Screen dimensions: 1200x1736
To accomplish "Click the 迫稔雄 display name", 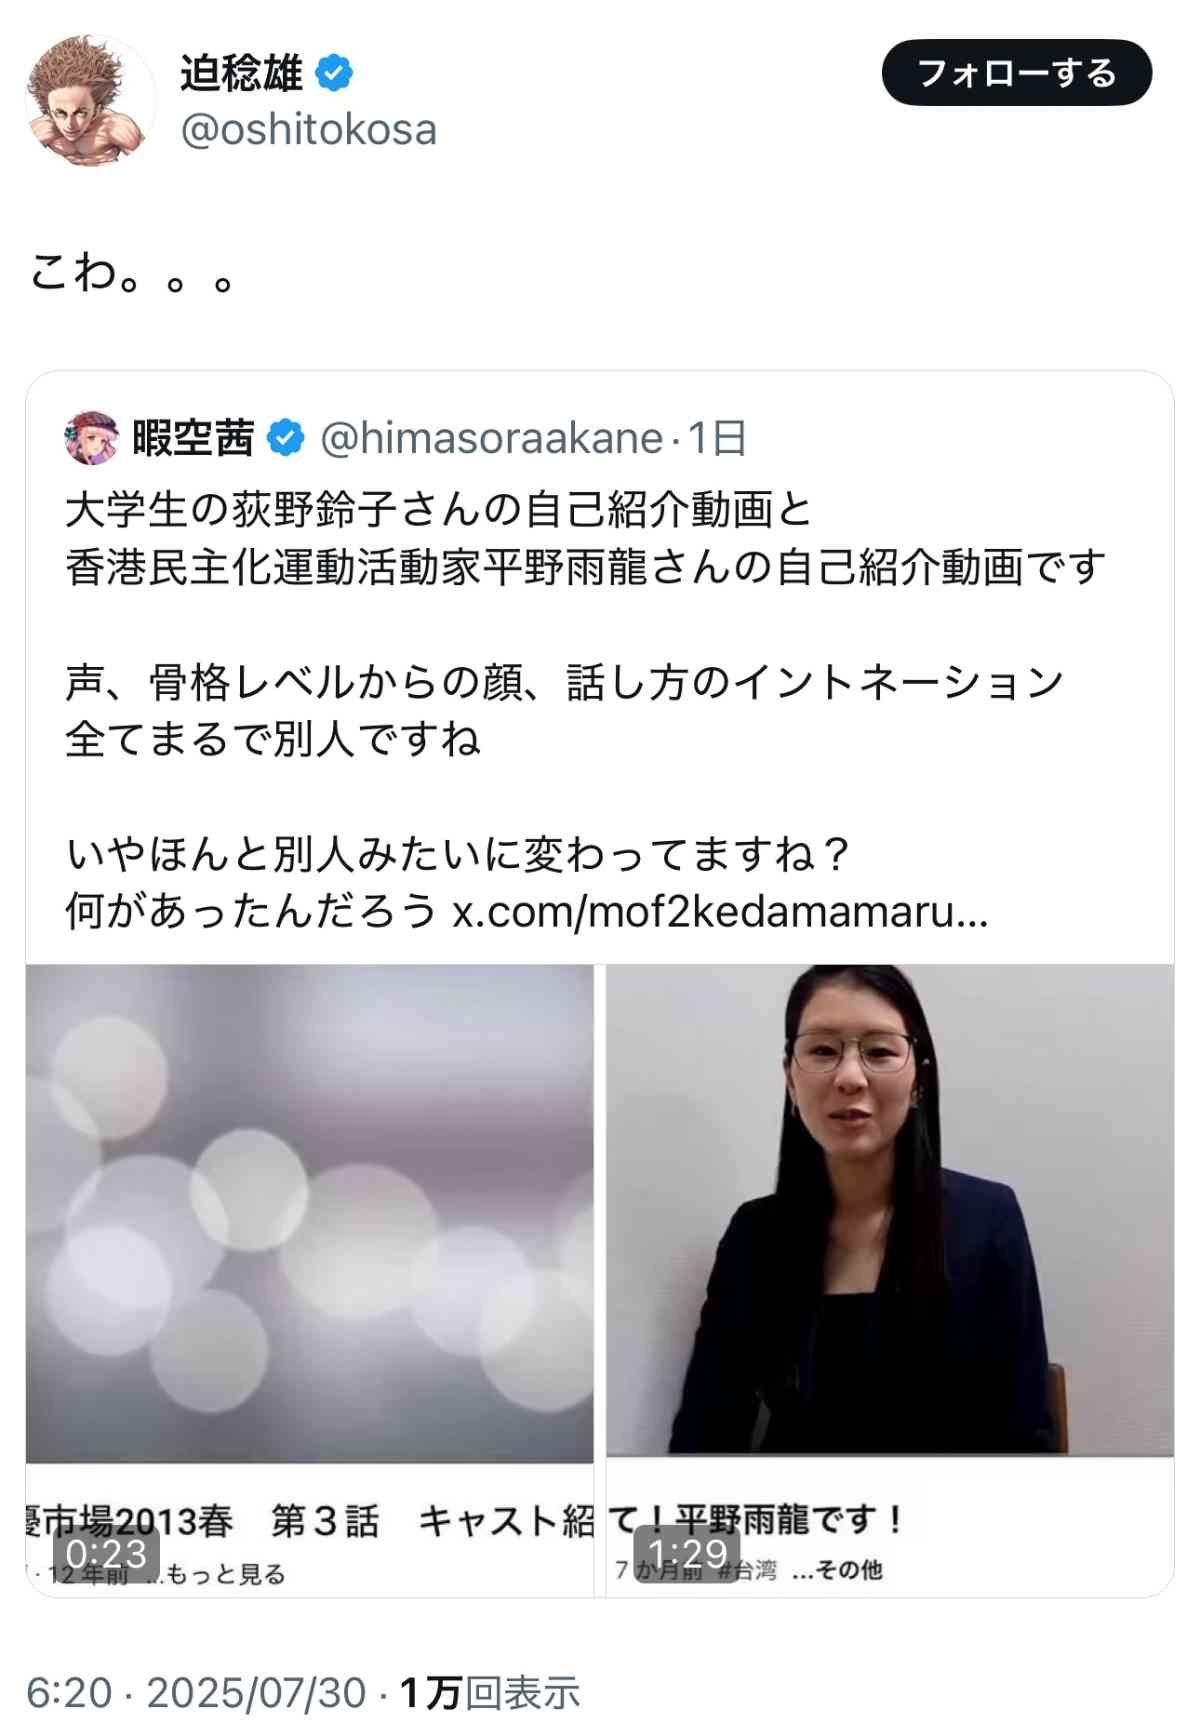I will [241, 73].
